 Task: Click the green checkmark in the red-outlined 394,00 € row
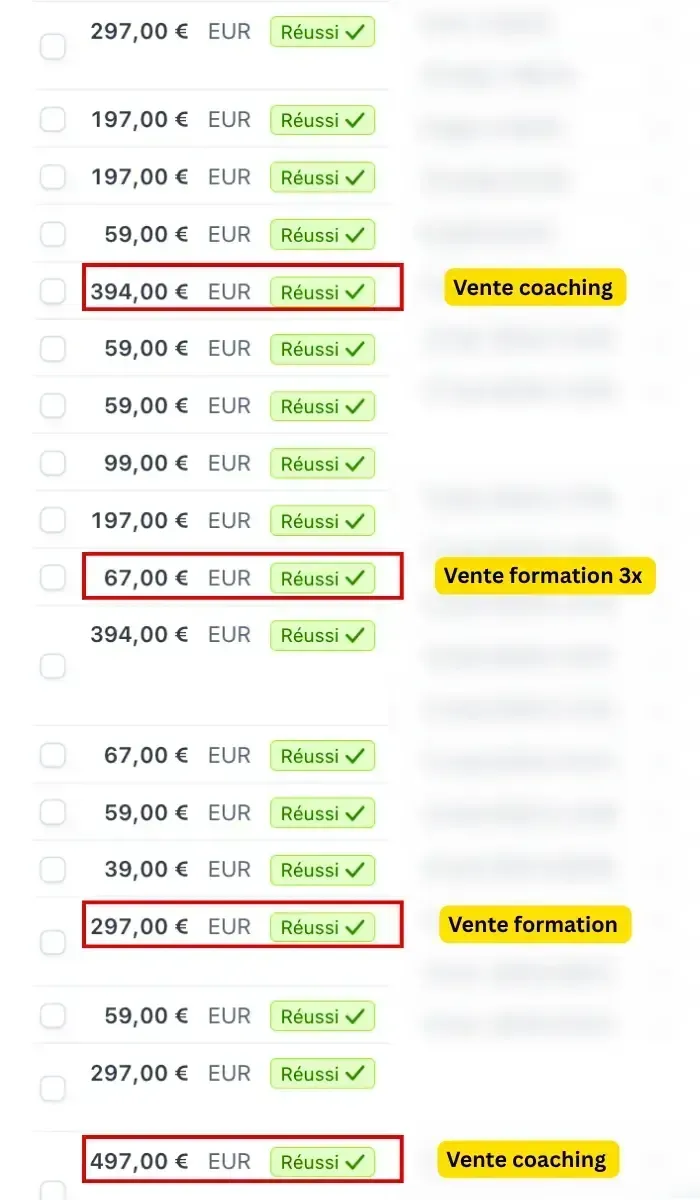[354, 292]
